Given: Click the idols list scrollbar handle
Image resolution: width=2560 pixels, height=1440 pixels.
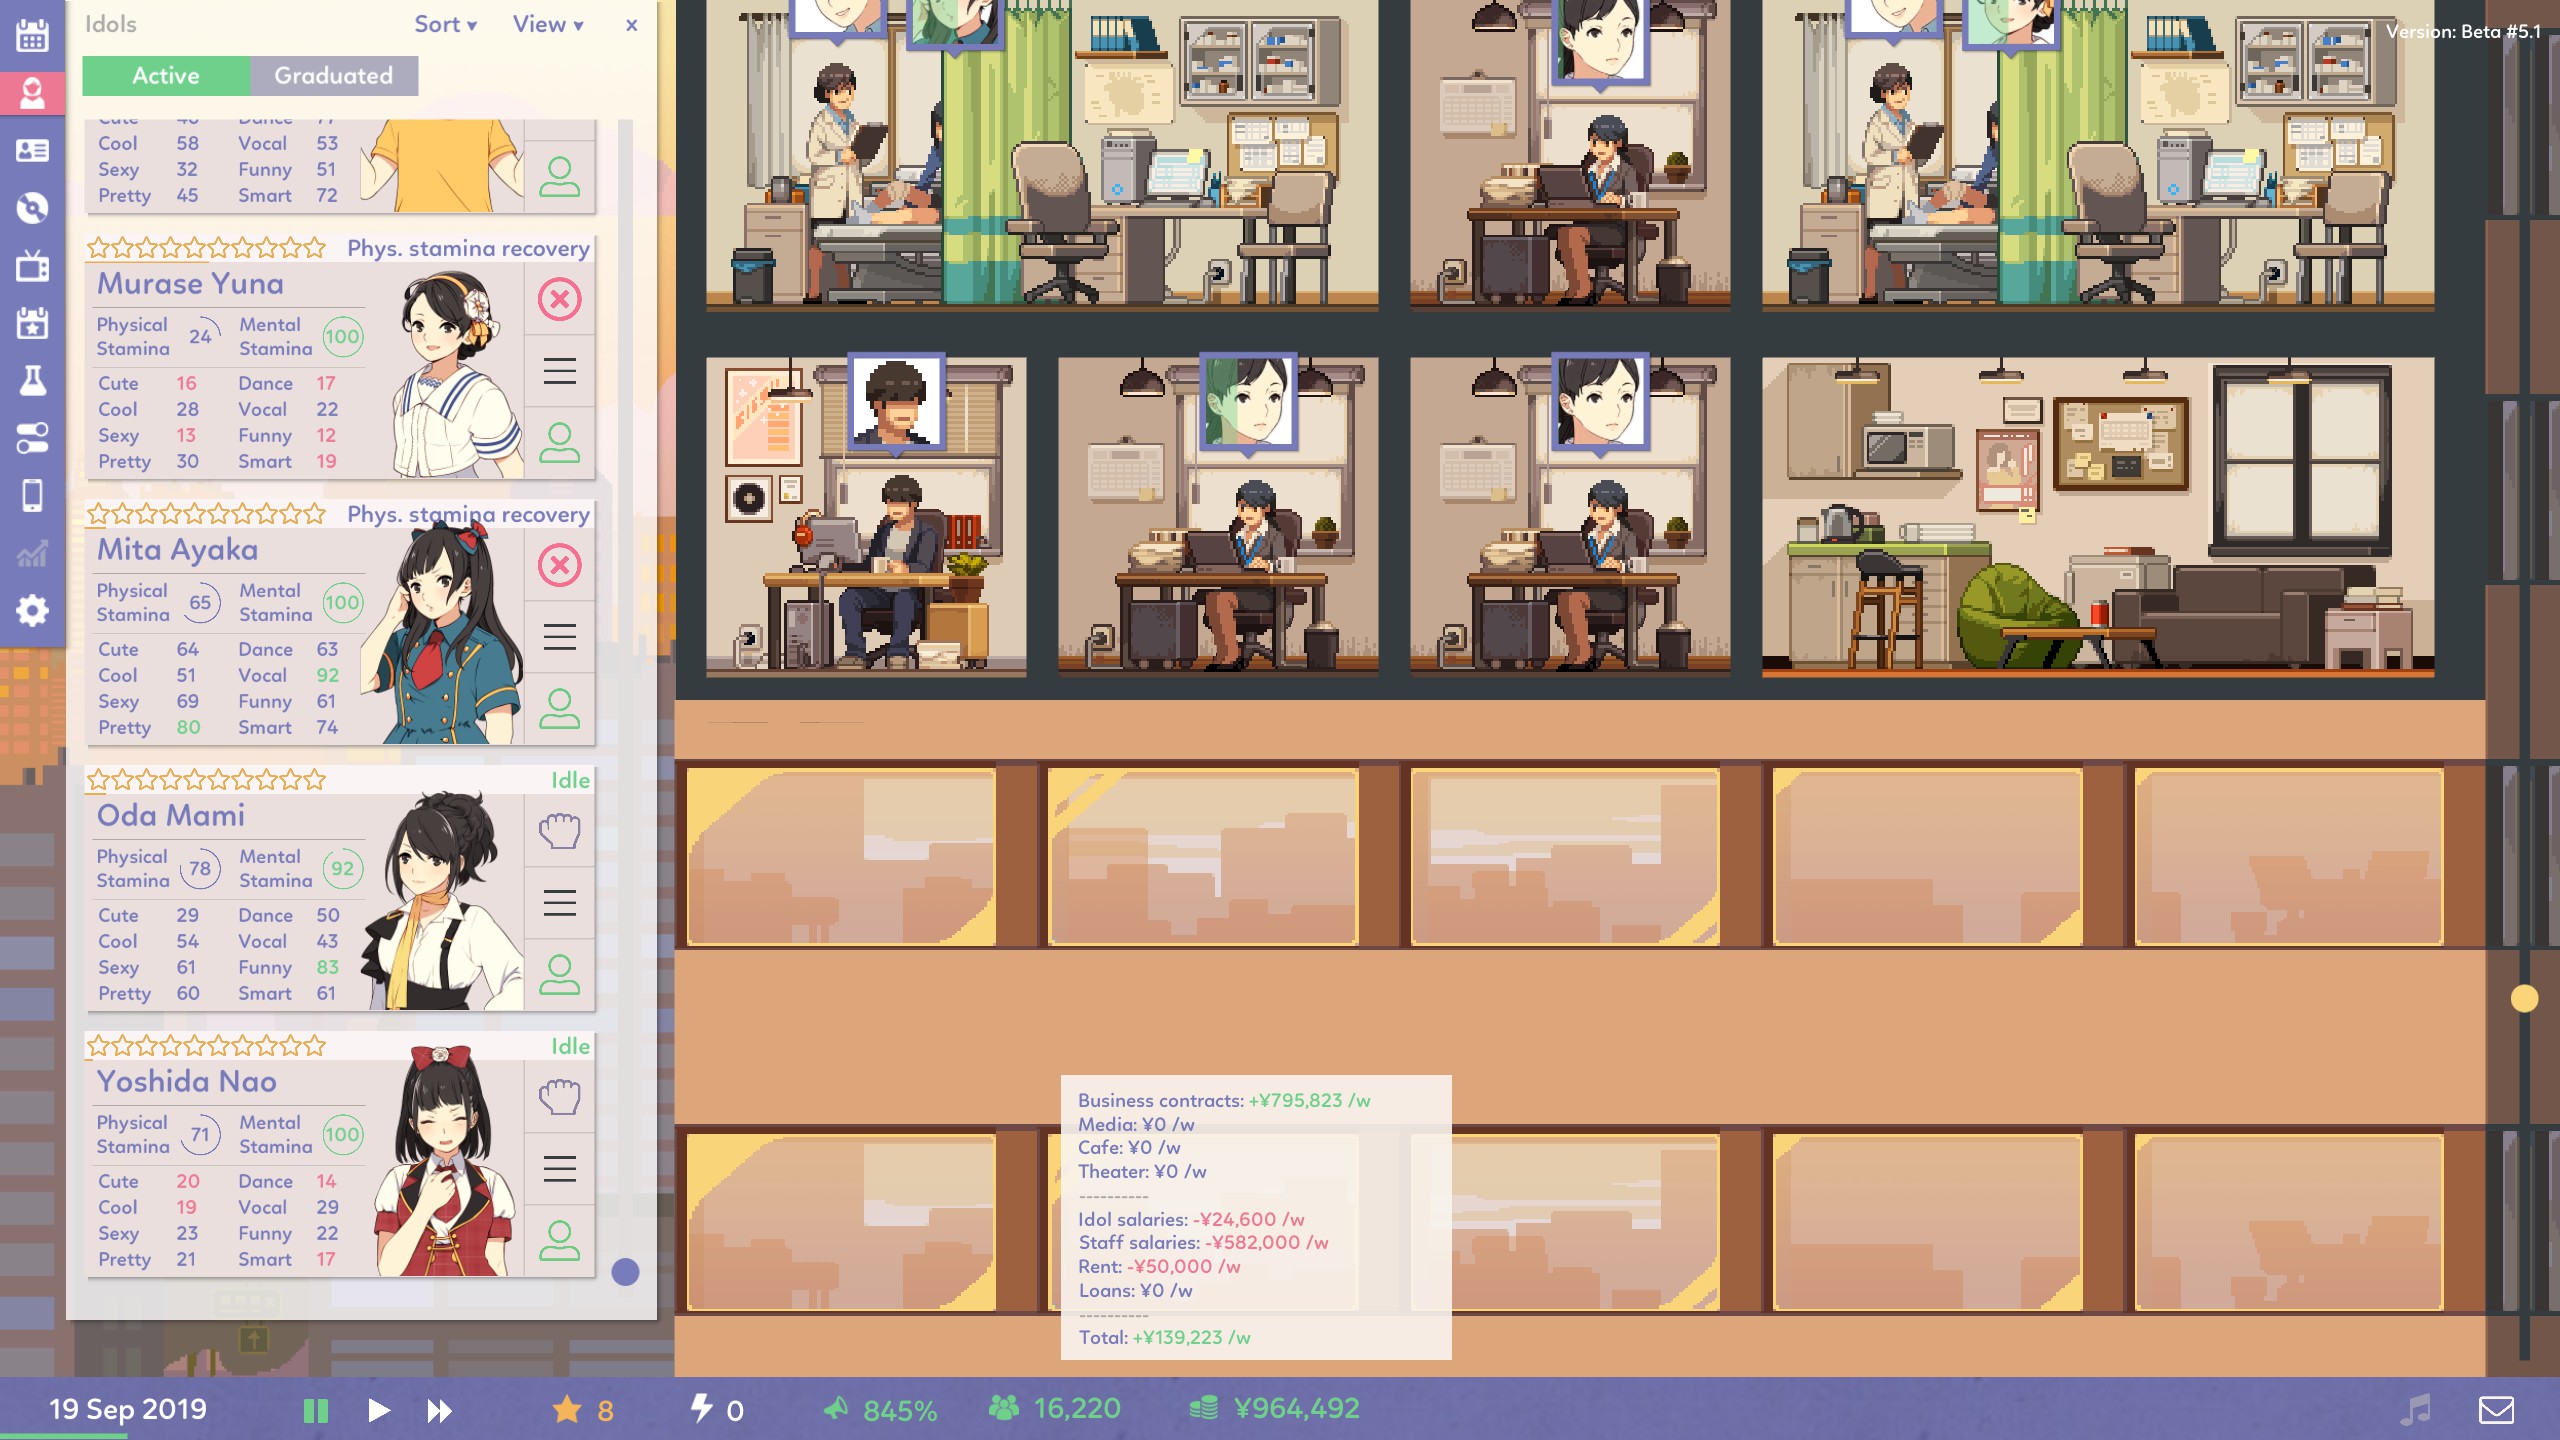Looking at the screenshot, I should (625, 1272).
